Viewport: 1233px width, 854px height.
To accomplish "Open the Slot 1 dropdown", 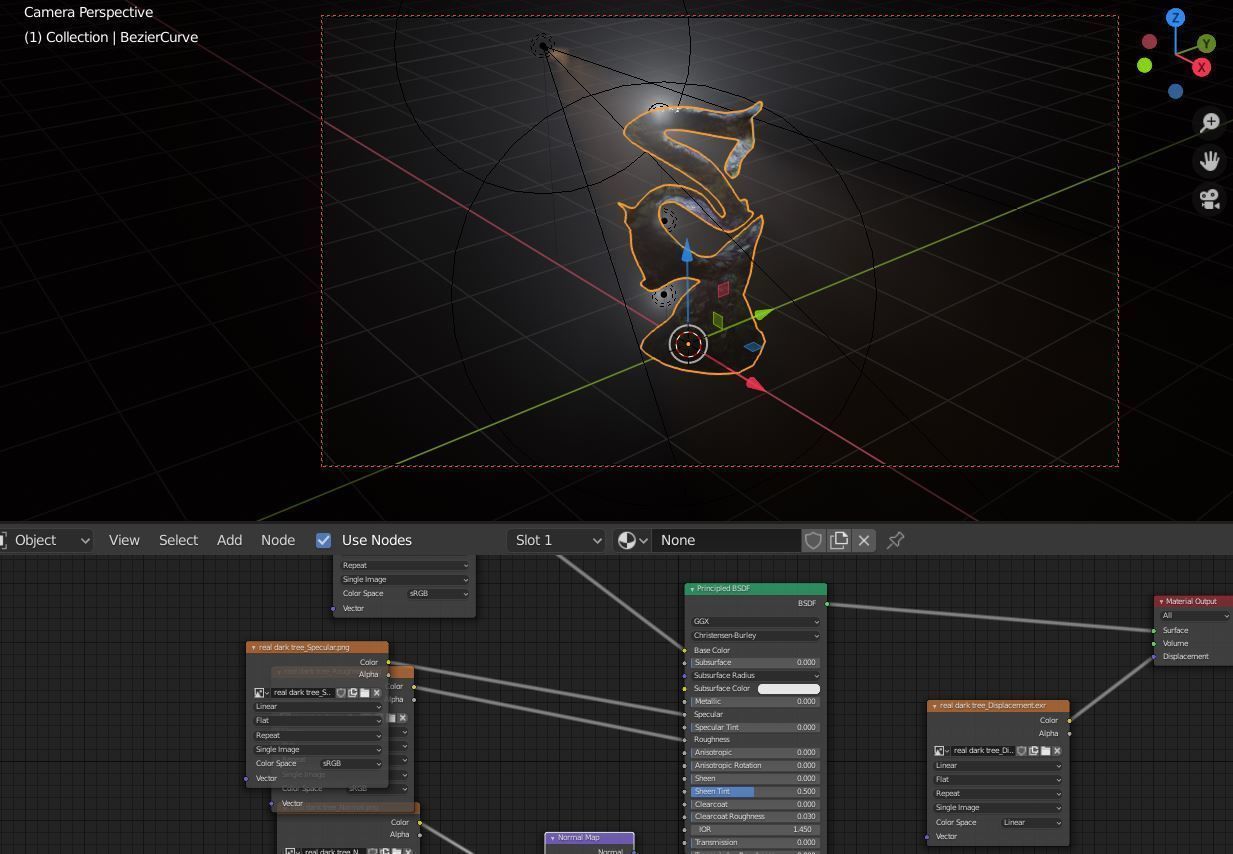I will (x=555, y=540).
